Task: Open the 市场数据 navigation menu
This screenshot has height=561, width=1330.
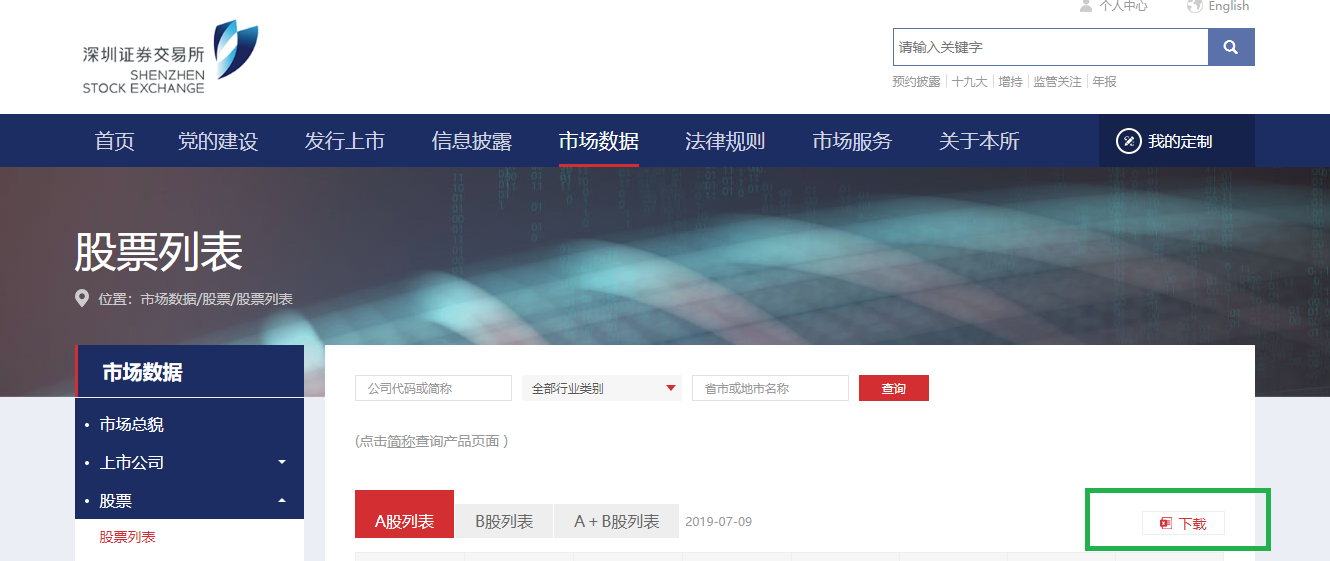Action: 599,141
